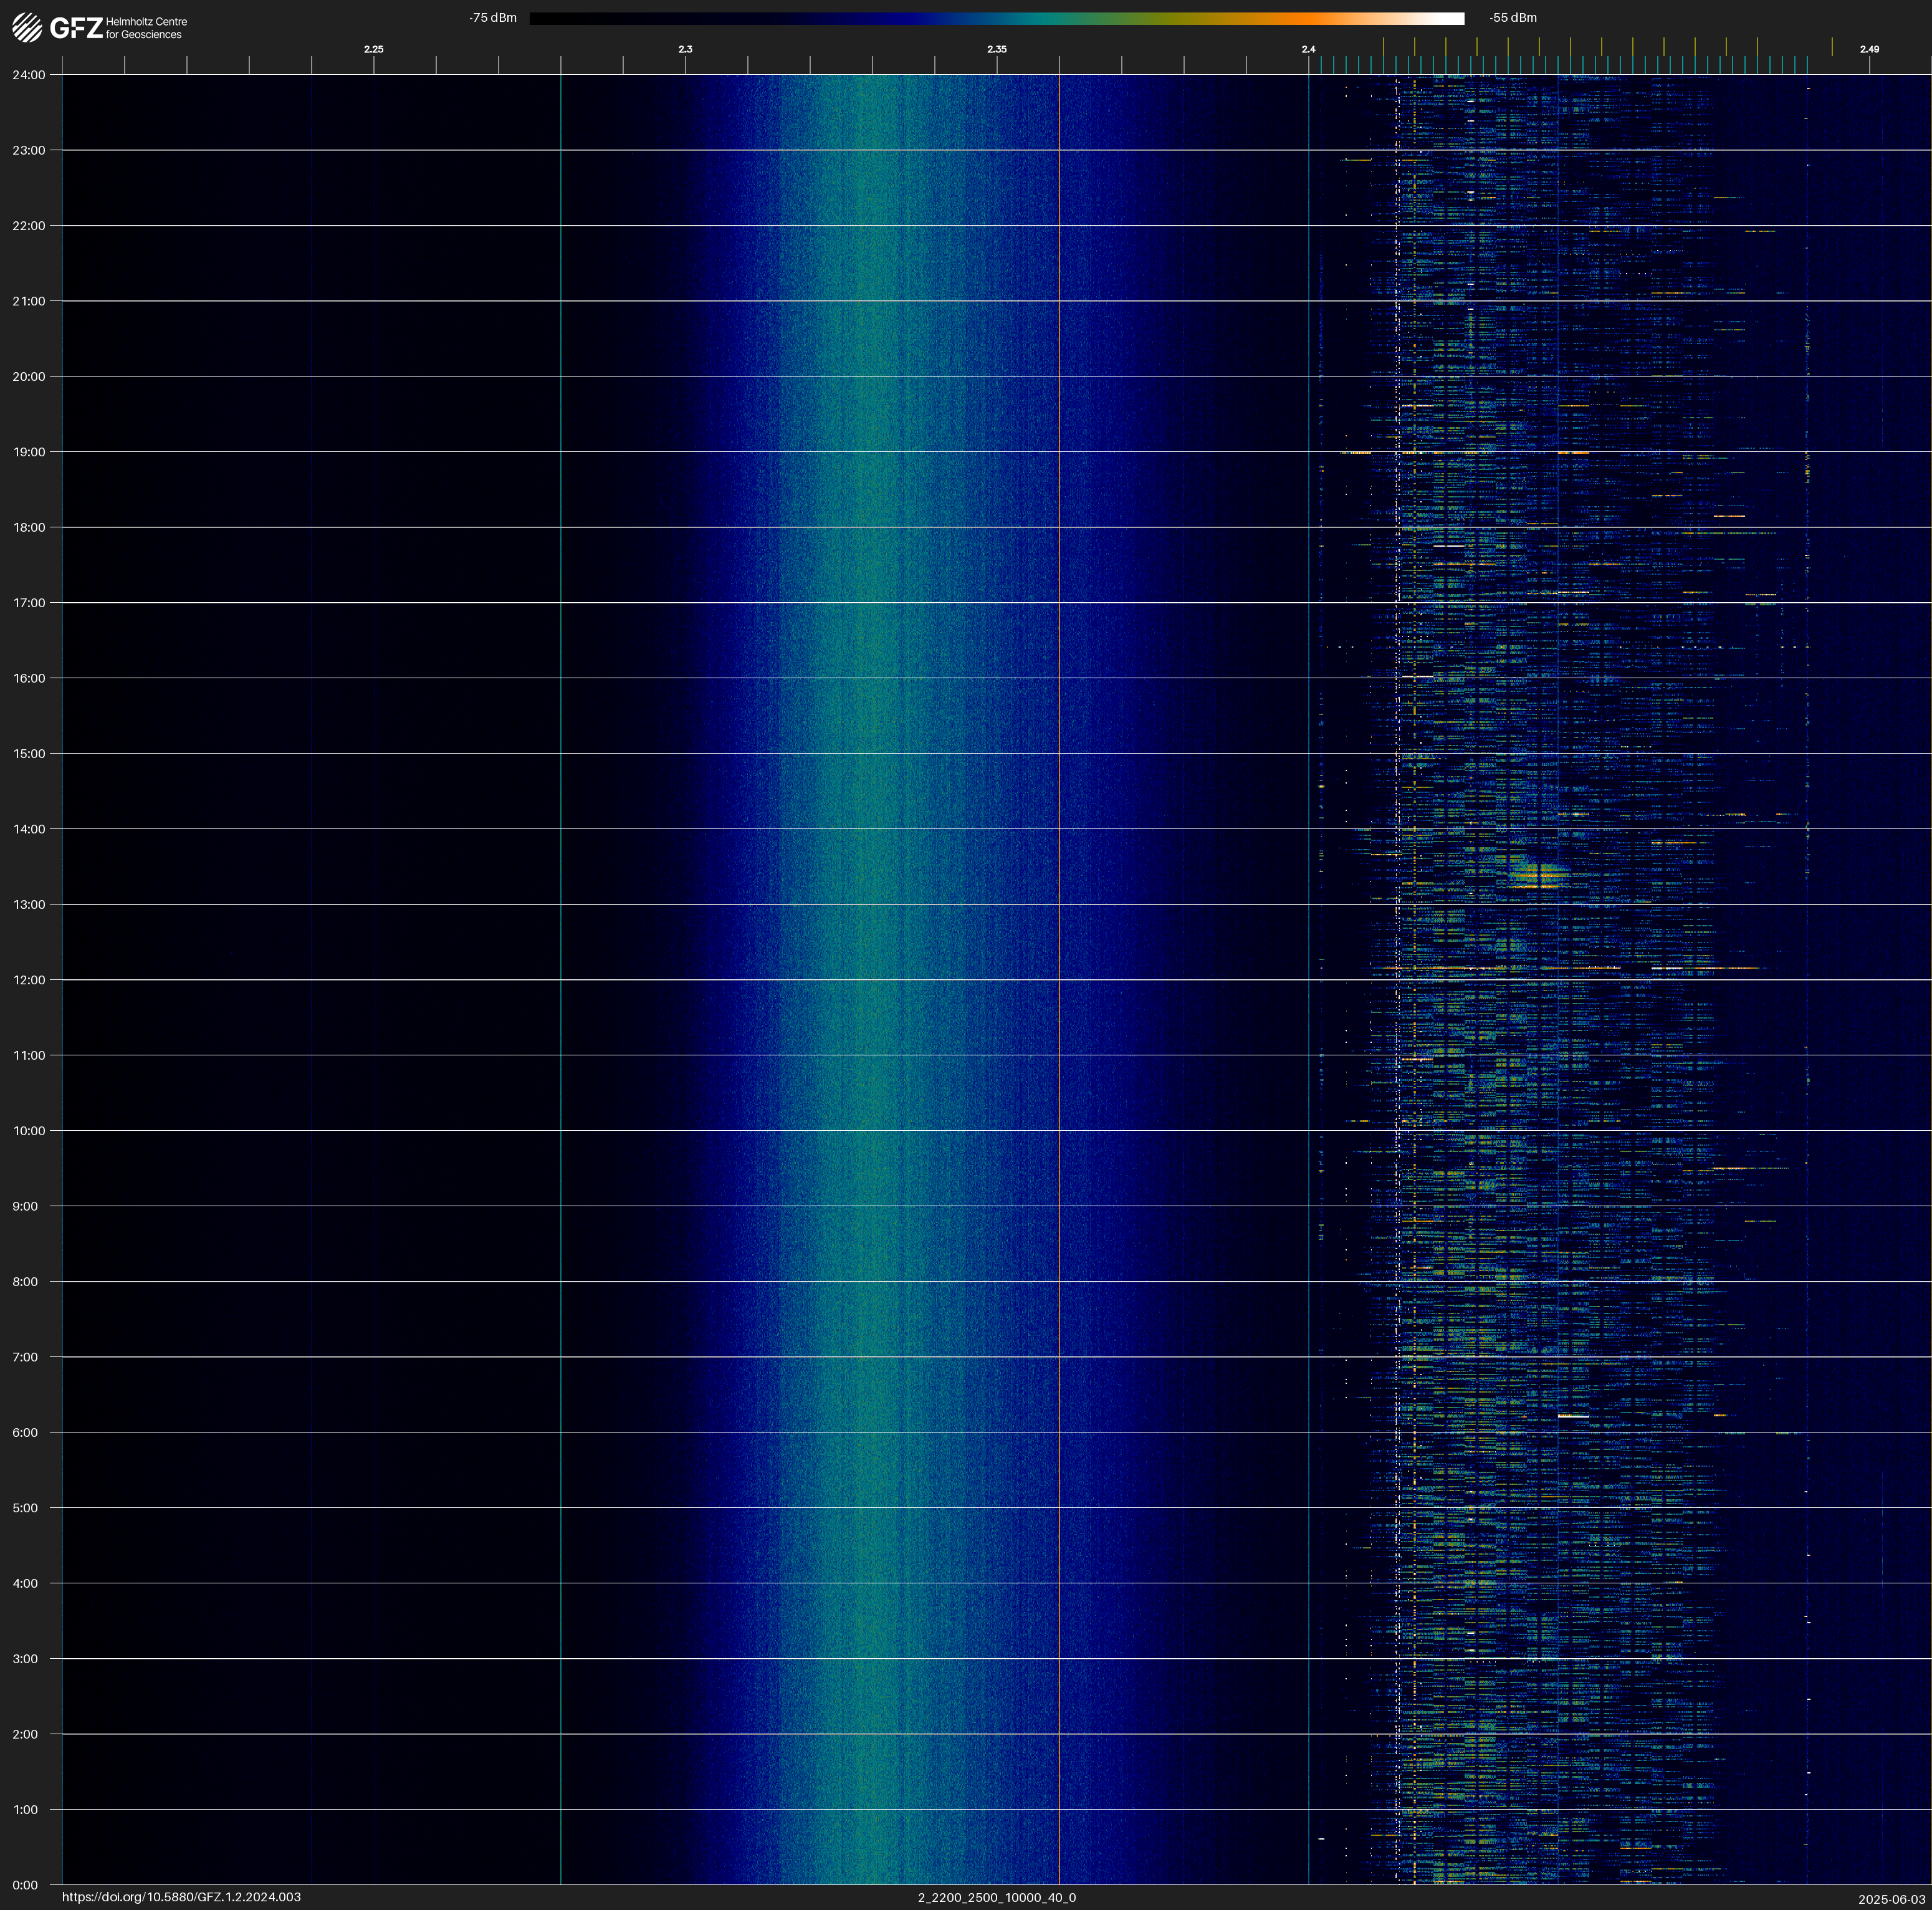Click the 24:00 time axis label
The height and width of the screenshot is (1910, 1932).
click(x=29, y=75)
